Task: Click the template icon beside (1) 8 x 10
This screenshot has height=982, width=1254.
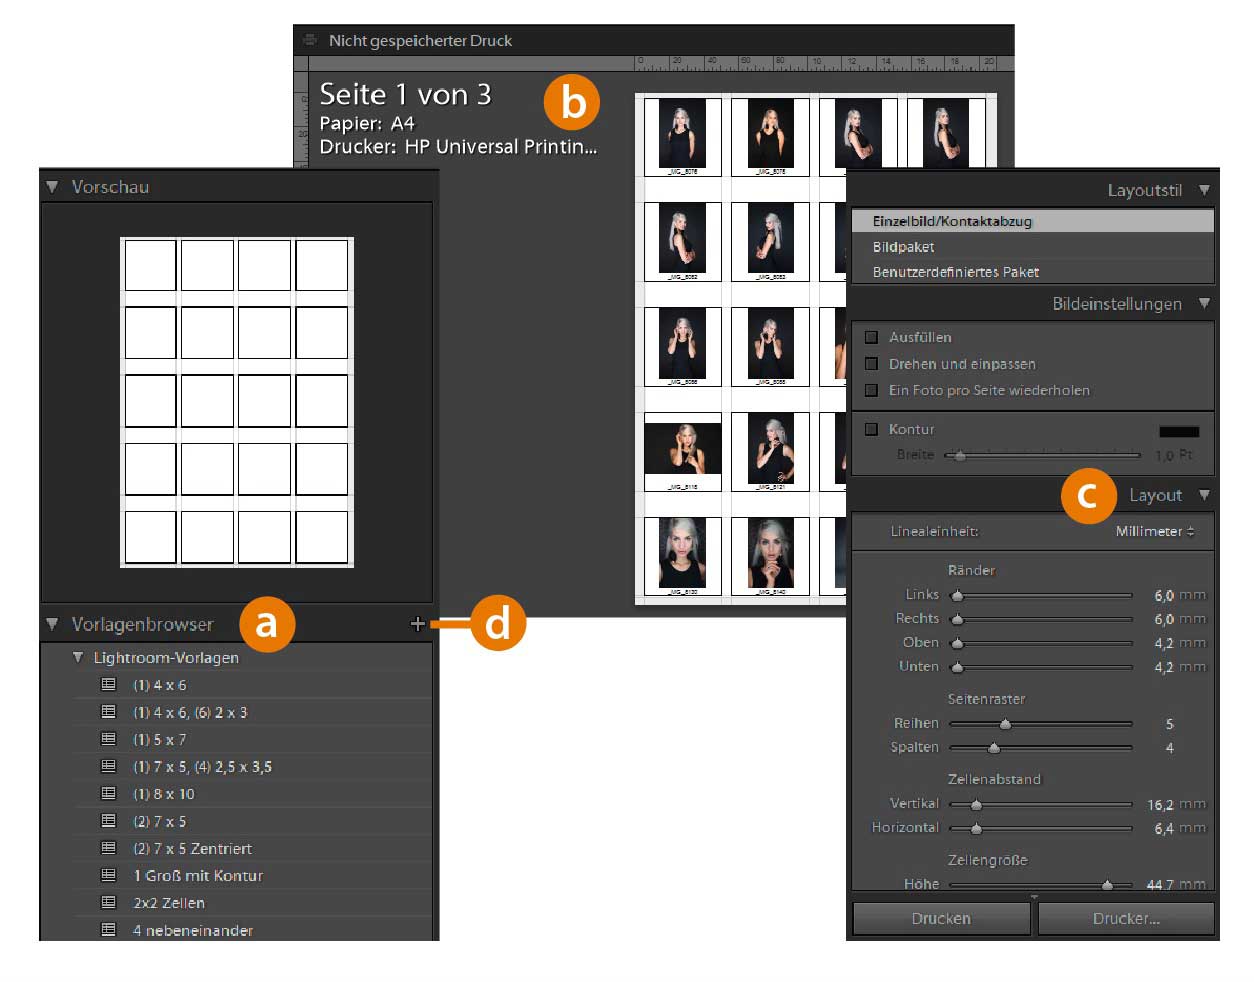Action: click(x=108, y=793)
